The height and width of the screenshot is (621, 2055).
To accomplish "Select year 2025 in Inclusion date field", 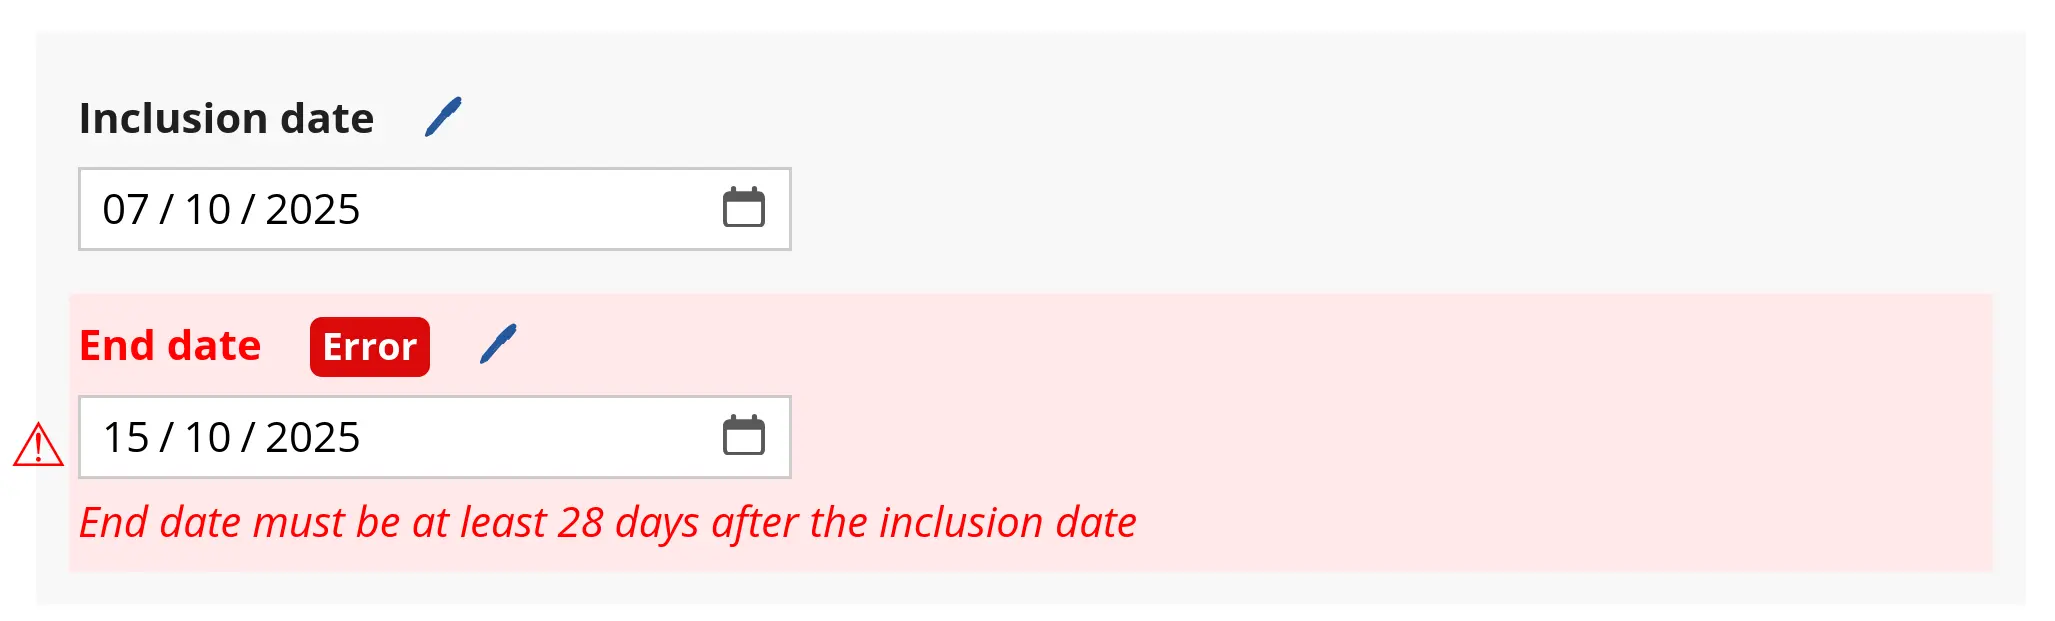I will (312, 210).
